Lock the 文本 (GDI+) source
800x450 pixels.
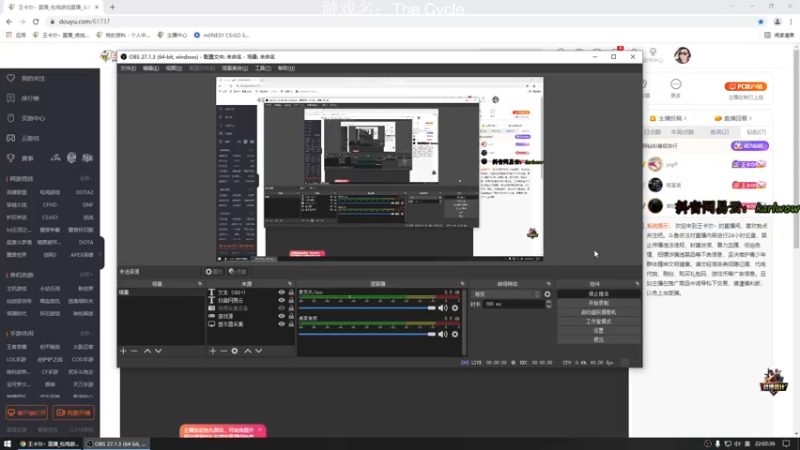[291, 292]
